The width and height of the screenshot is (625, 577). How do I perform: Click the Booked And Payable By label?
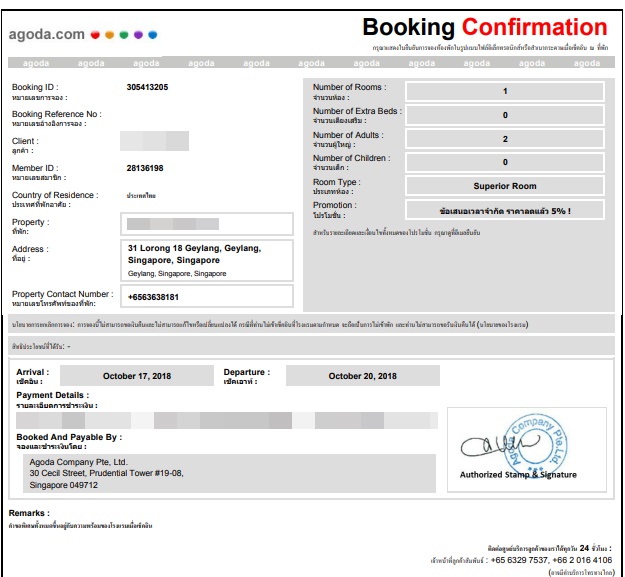click(x=69, y=437)
